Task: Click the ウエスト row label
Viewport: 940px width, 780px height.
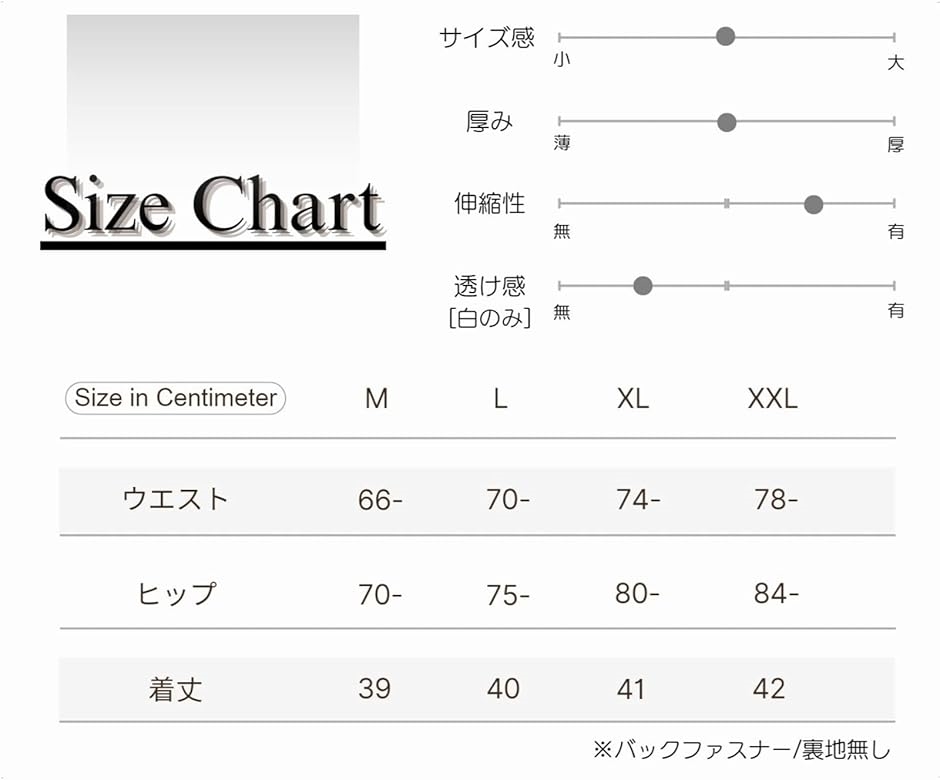Action: [x=175, y=499]
